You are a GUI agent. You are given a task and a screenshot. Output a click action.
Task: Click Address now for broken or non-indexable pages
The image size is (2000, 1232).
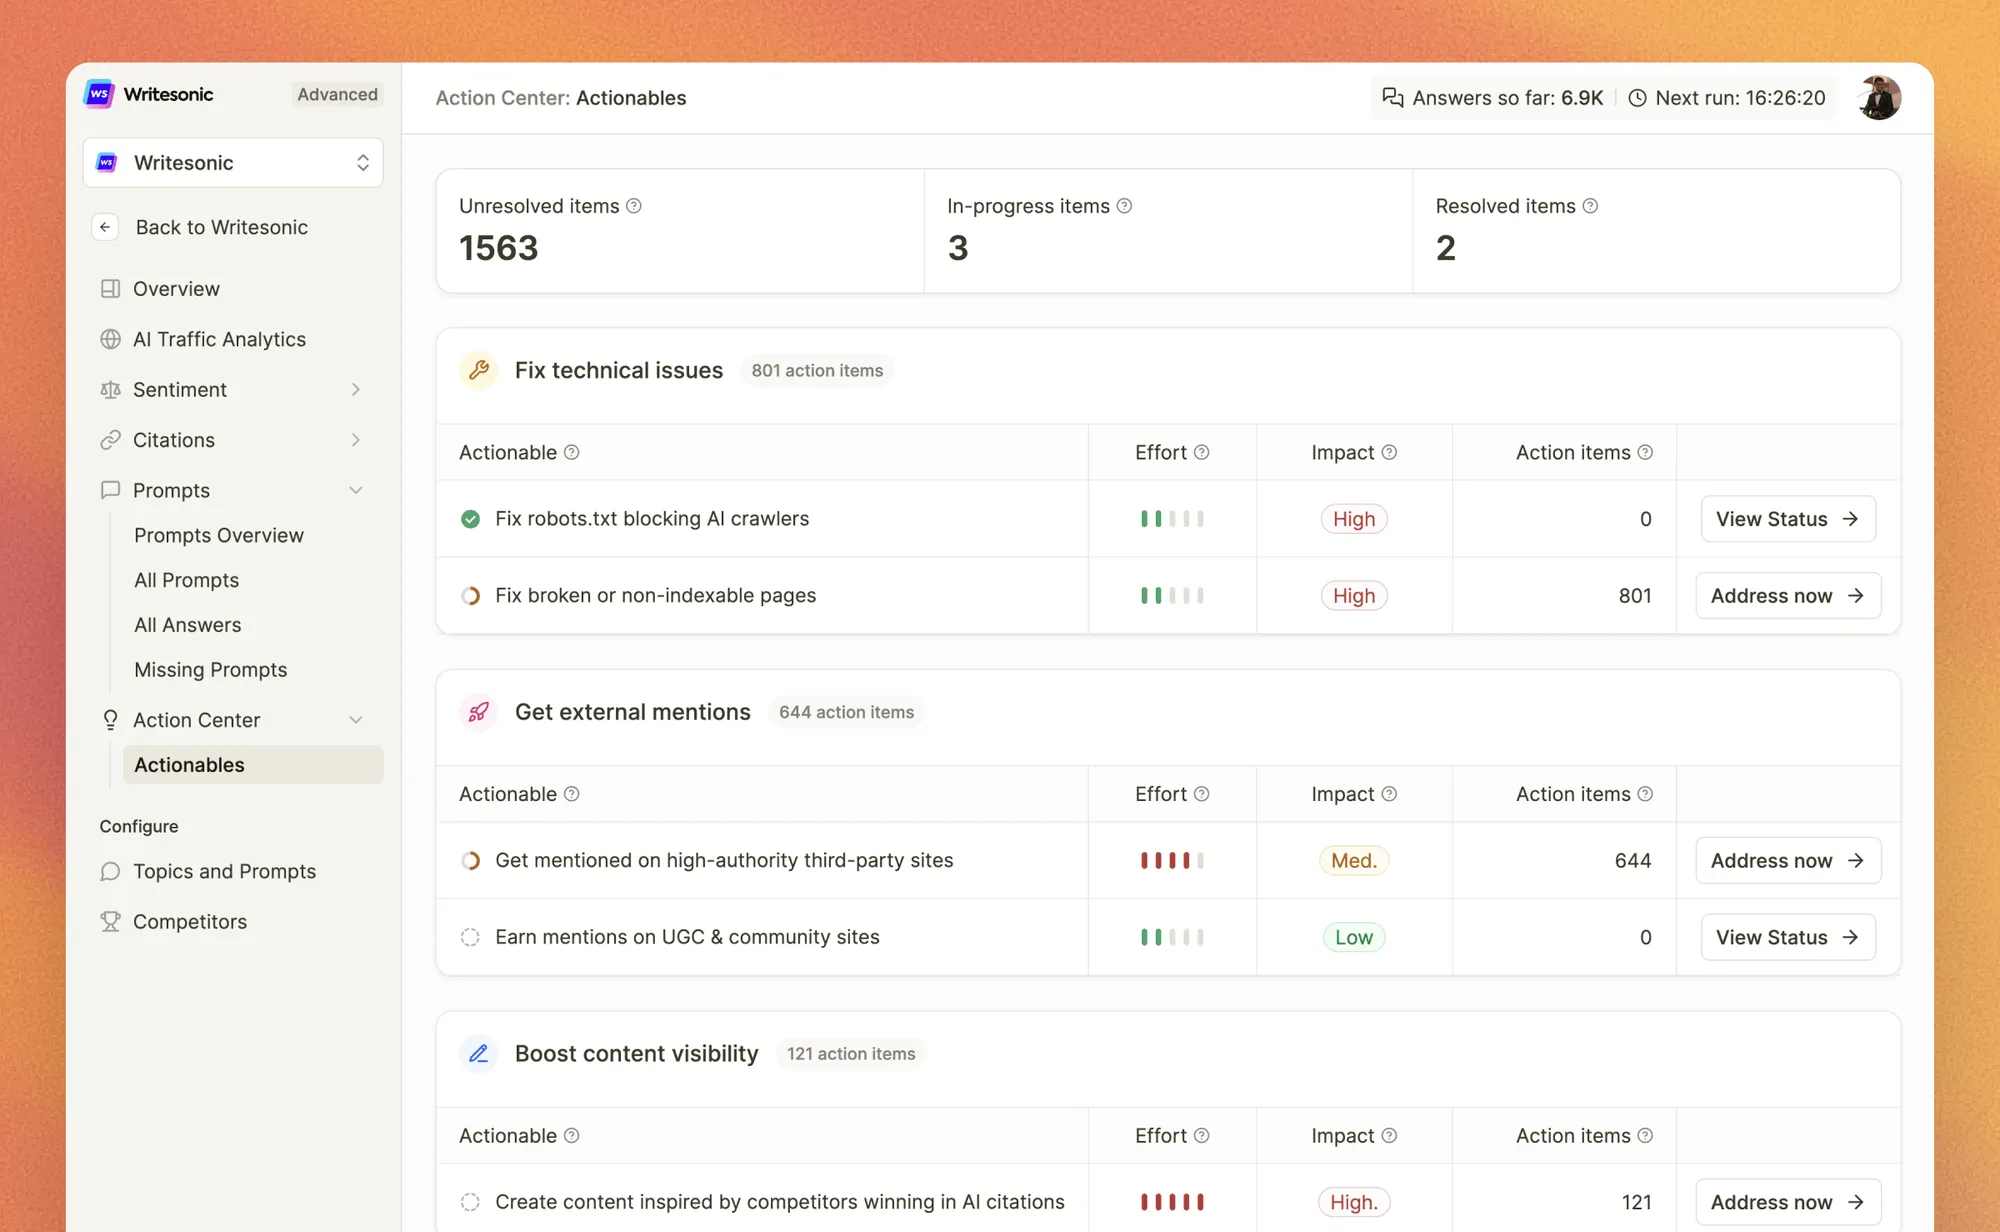coord(1787,595)
